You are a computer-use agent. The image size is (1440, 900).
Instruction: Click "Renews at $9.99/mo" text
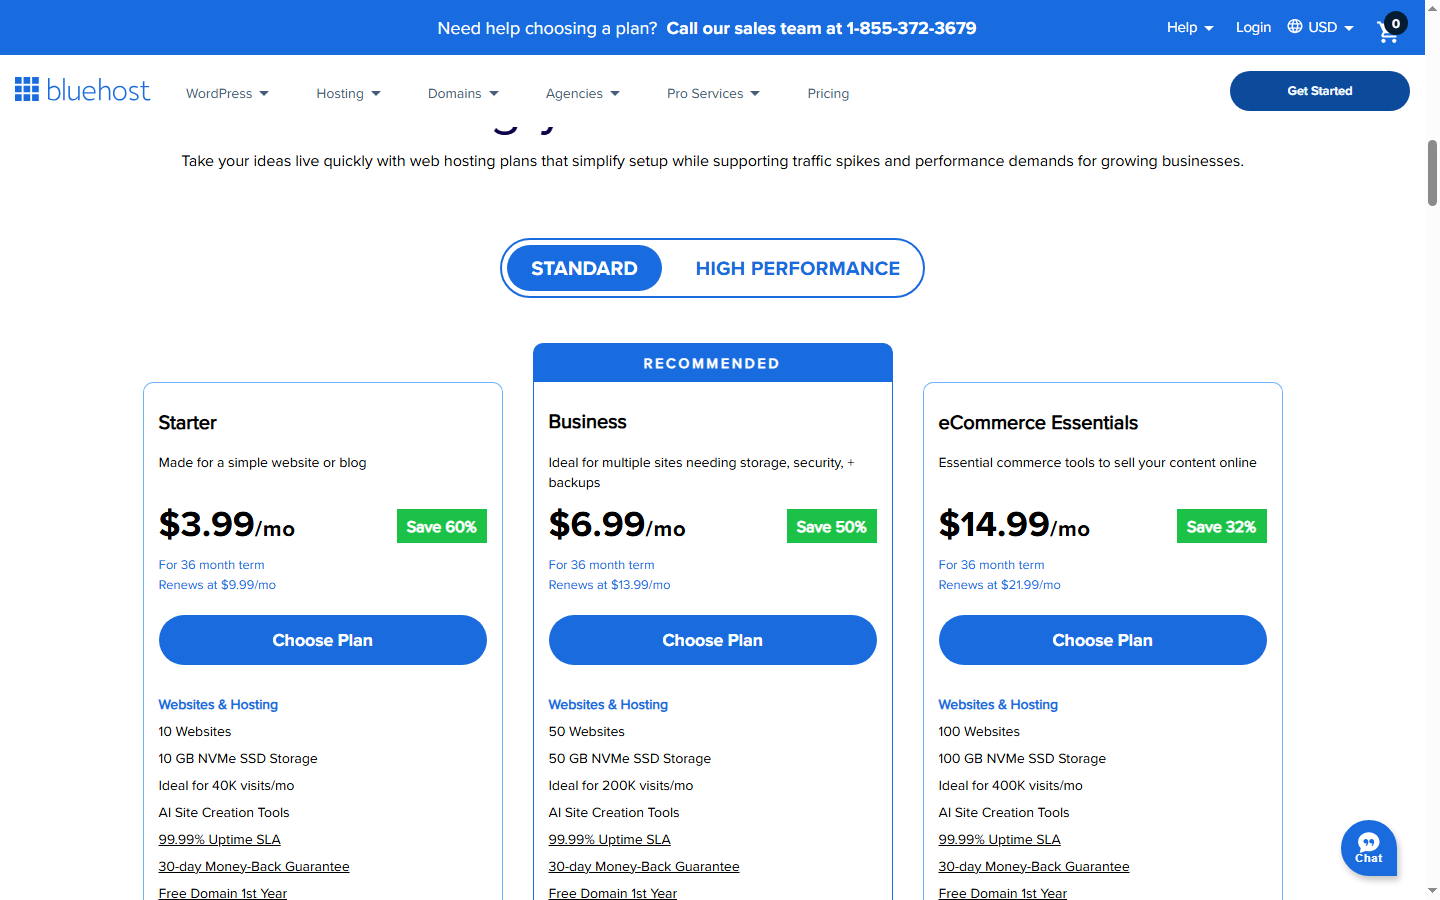point(217,585)
